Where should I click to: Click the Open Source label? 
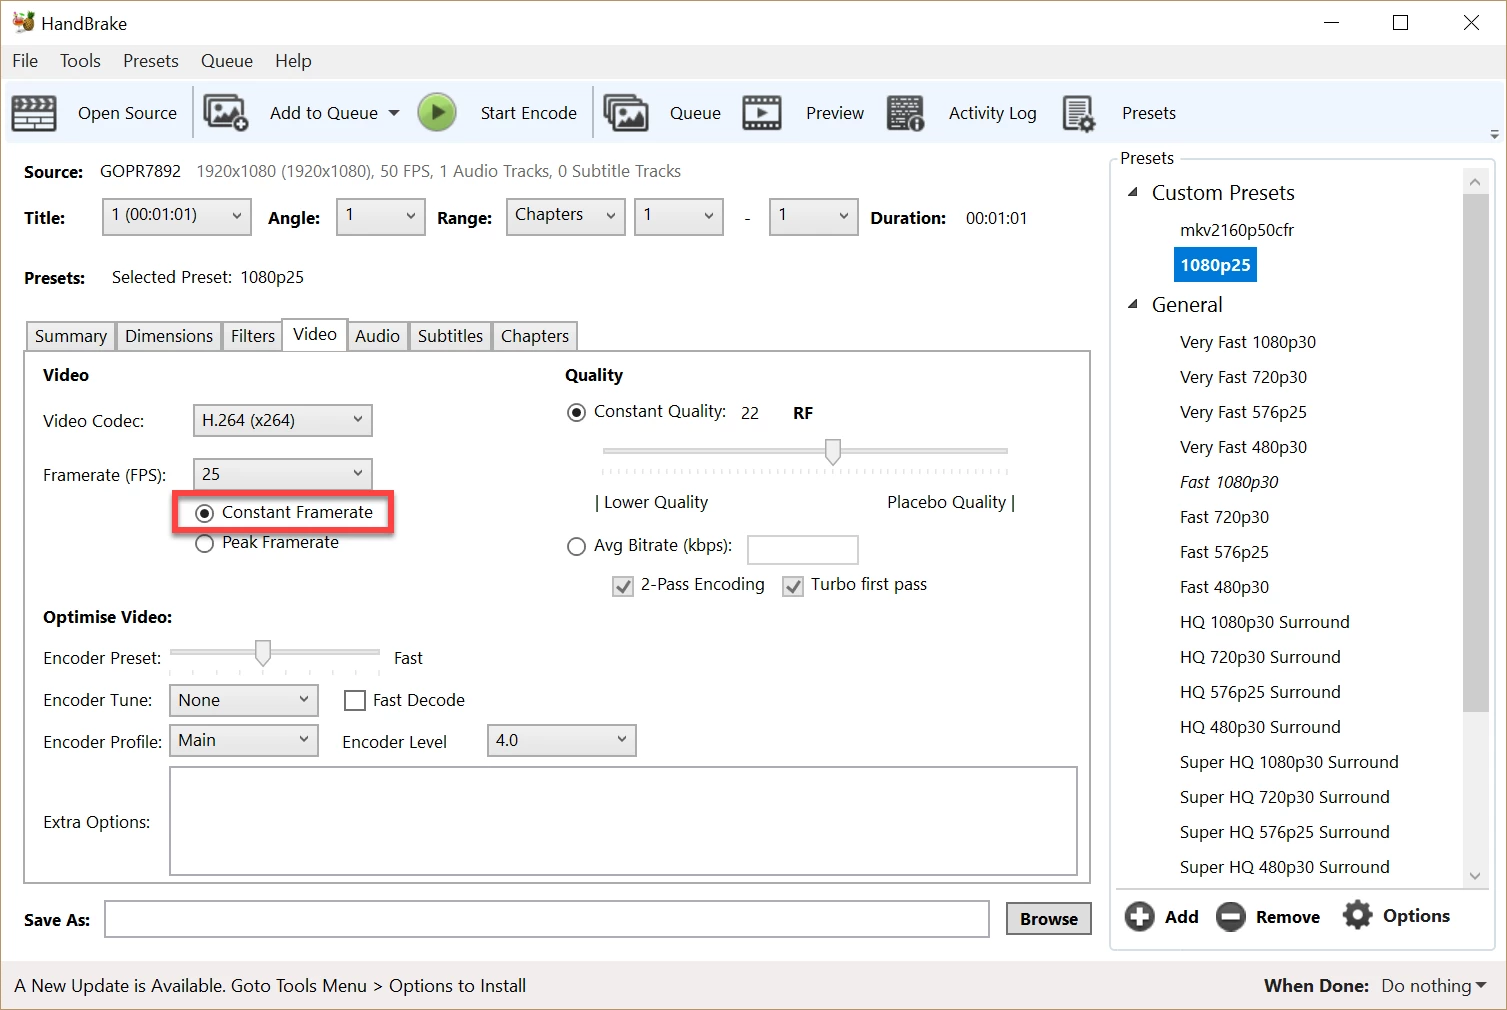127,113
